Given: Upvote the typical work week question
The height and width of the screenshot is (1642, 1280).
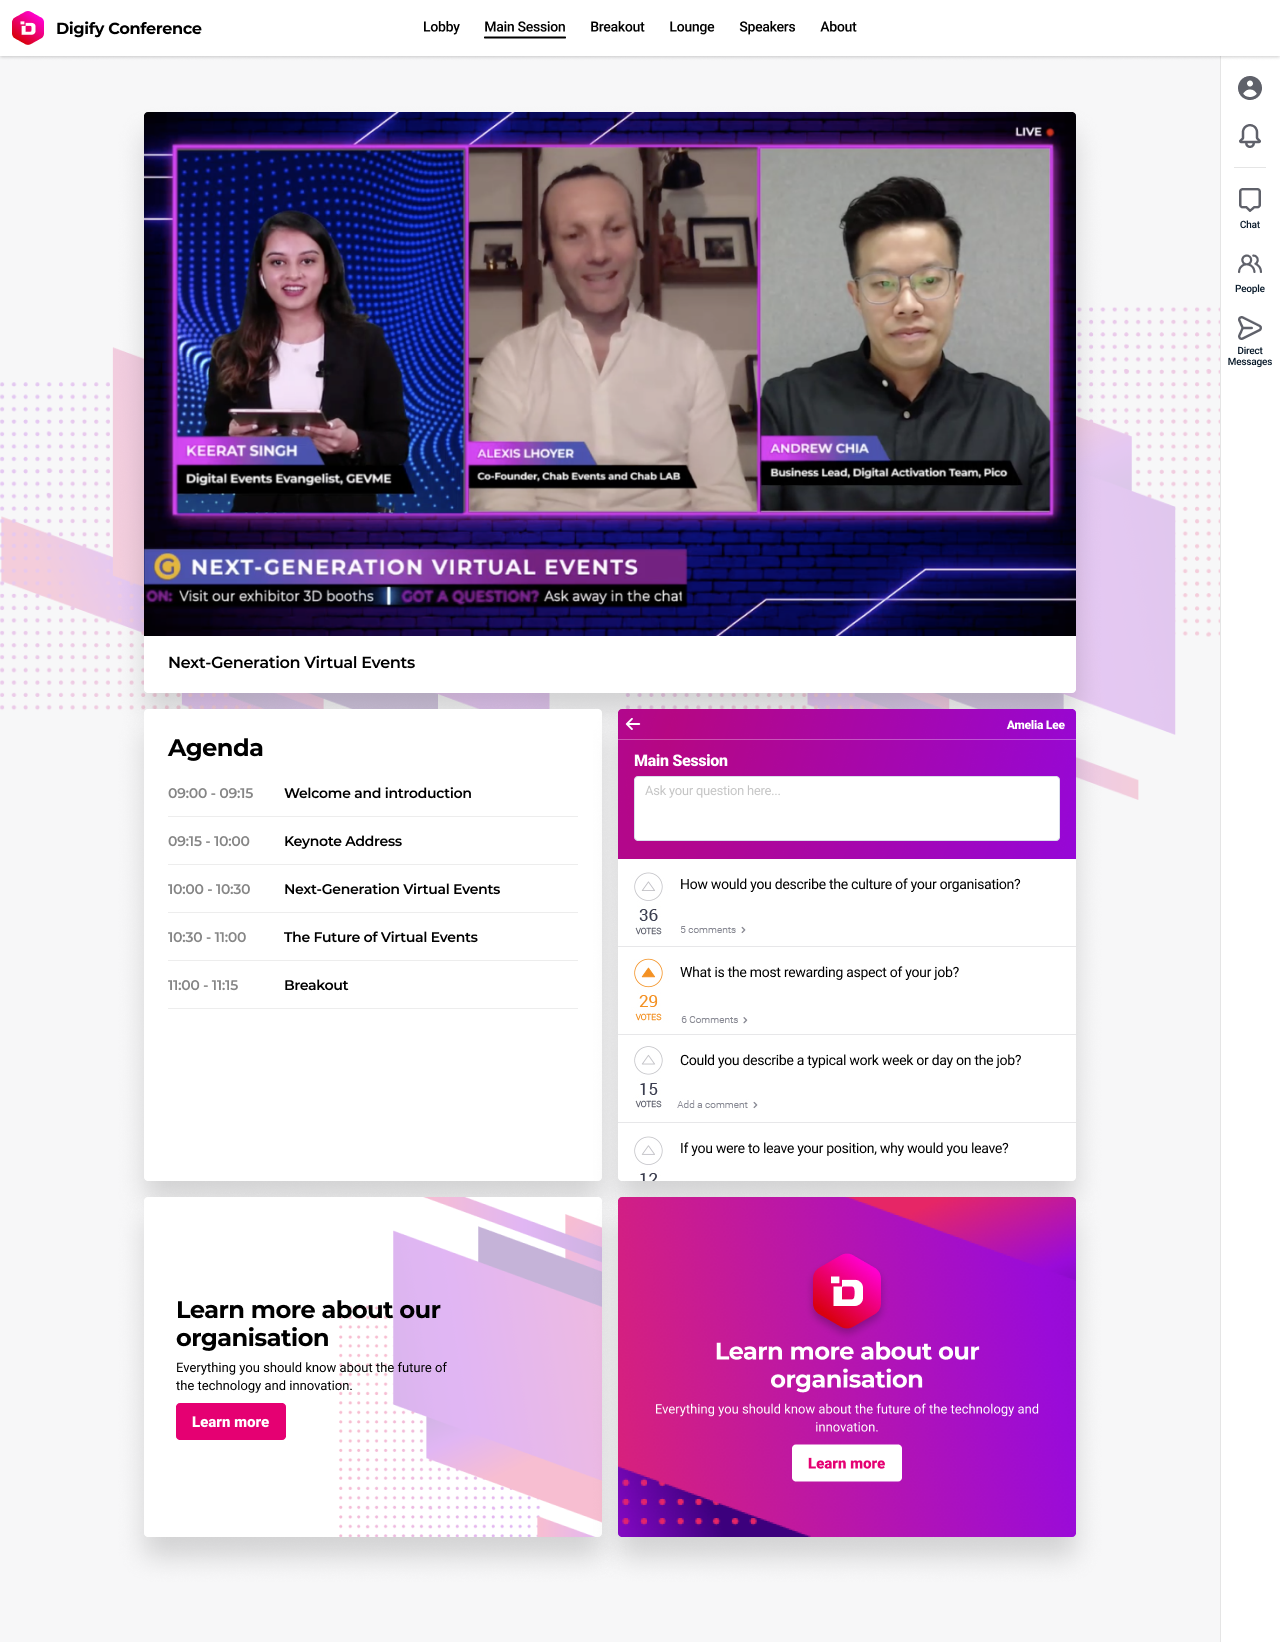Looking at the screenshot, I should 648,1060.
